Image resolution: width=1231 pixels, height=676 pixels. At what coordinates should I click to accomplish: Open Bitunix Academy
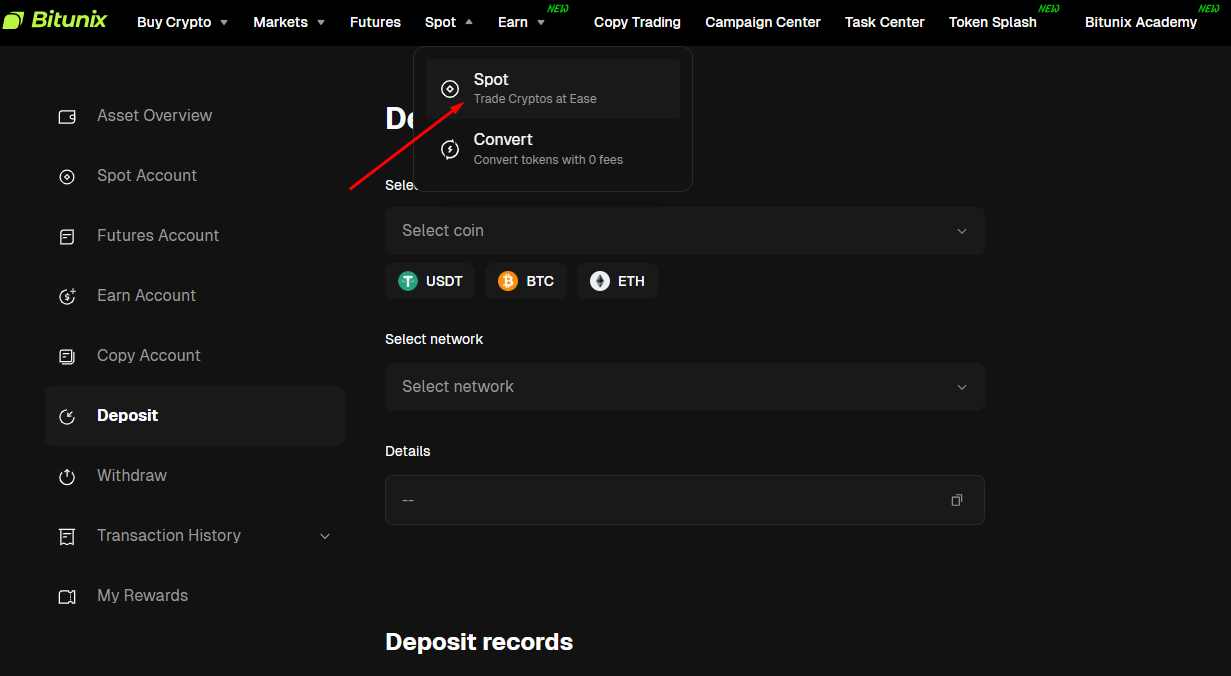tap(1141, 22)
